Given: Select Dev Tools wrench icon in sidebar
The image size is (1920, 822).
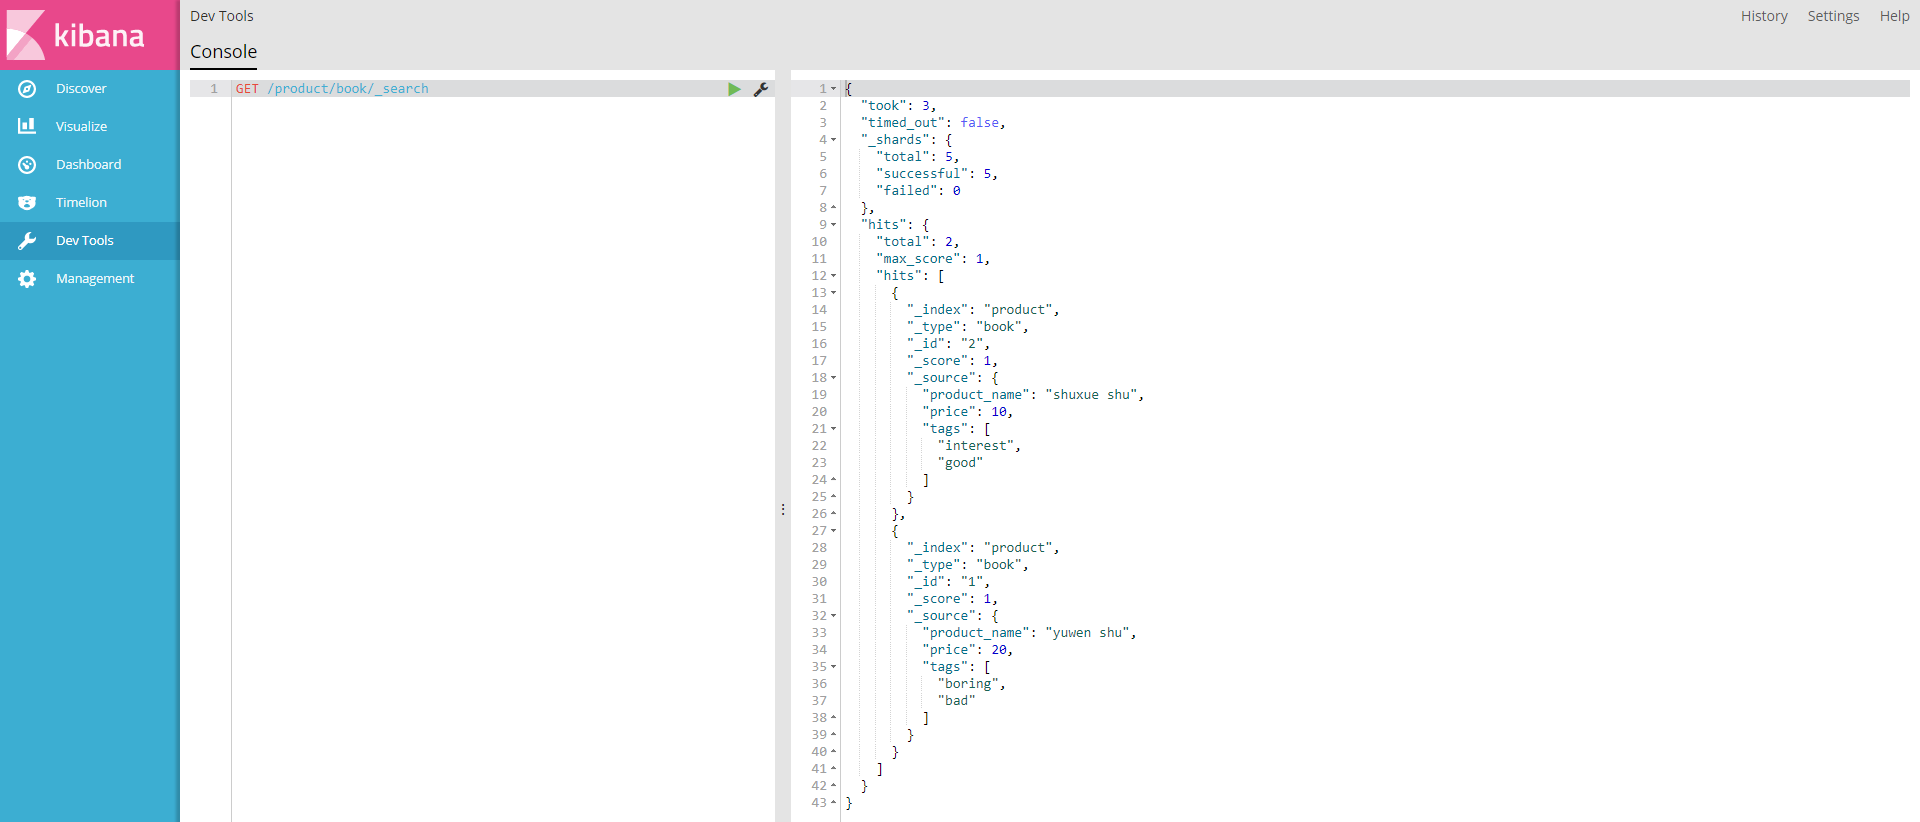Looking at the screenshot, I should pyautogui.click(x=27, y=241).
